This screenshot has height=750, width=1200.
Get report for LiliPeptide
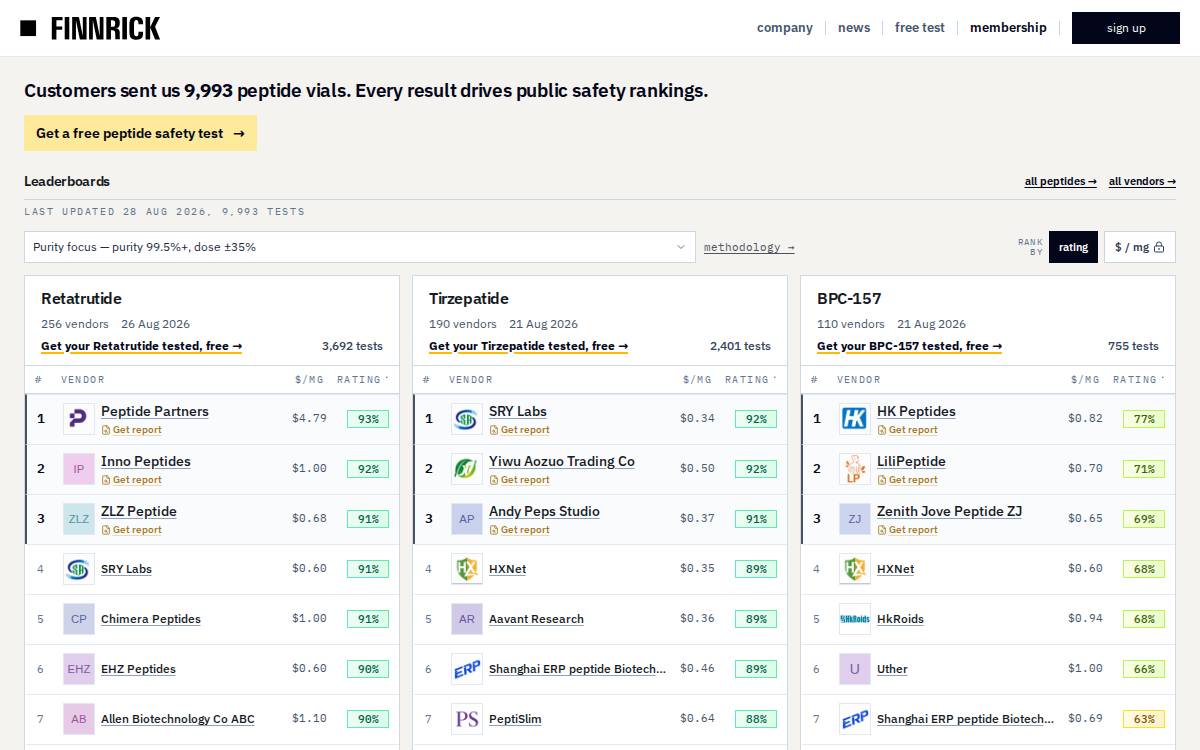pos(907,480)
